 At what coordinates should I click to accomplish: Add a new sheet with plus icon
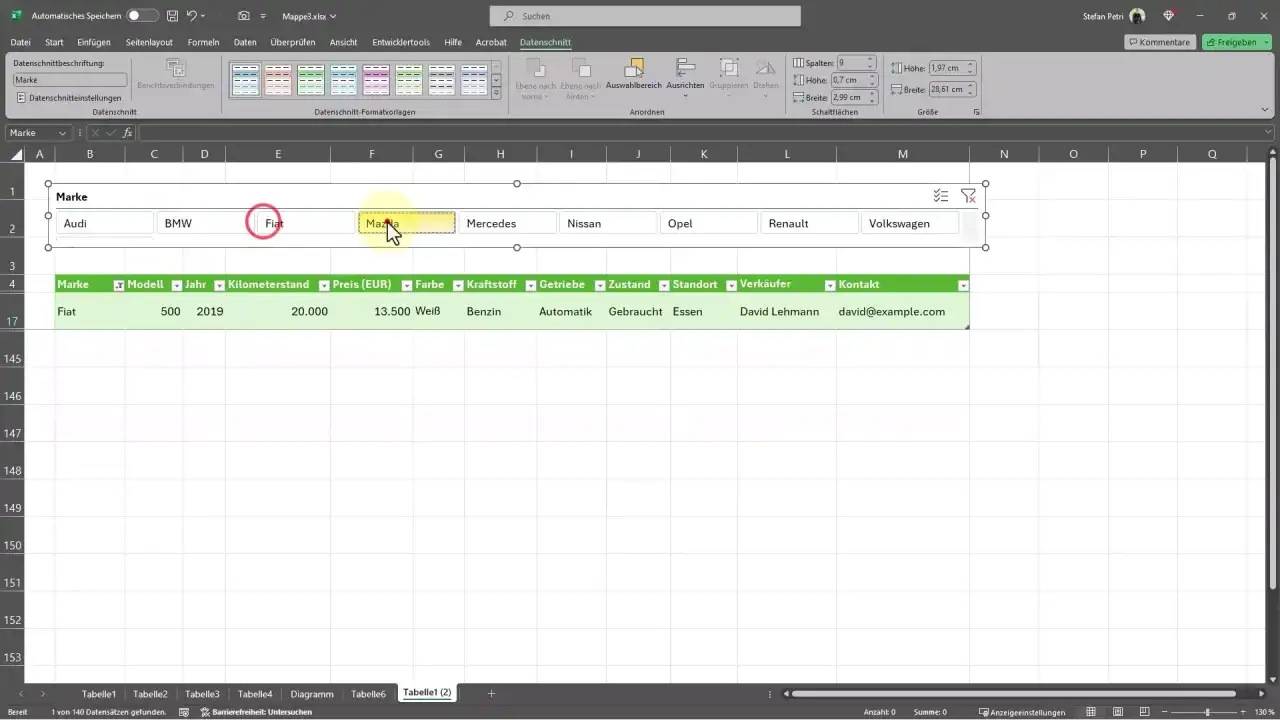pos(491,693)
